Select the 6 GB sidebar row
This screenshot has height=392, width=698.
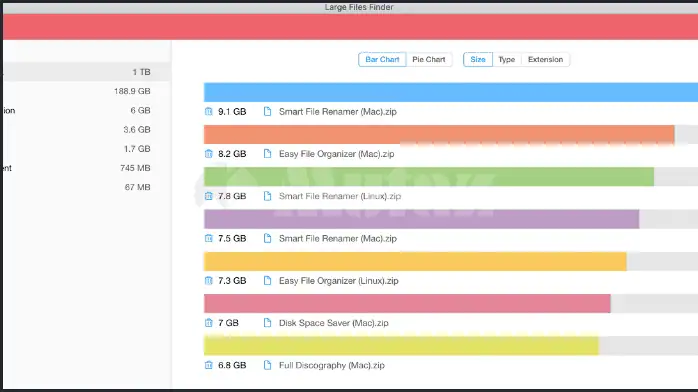pyautogui.click(x=87, y=110)
